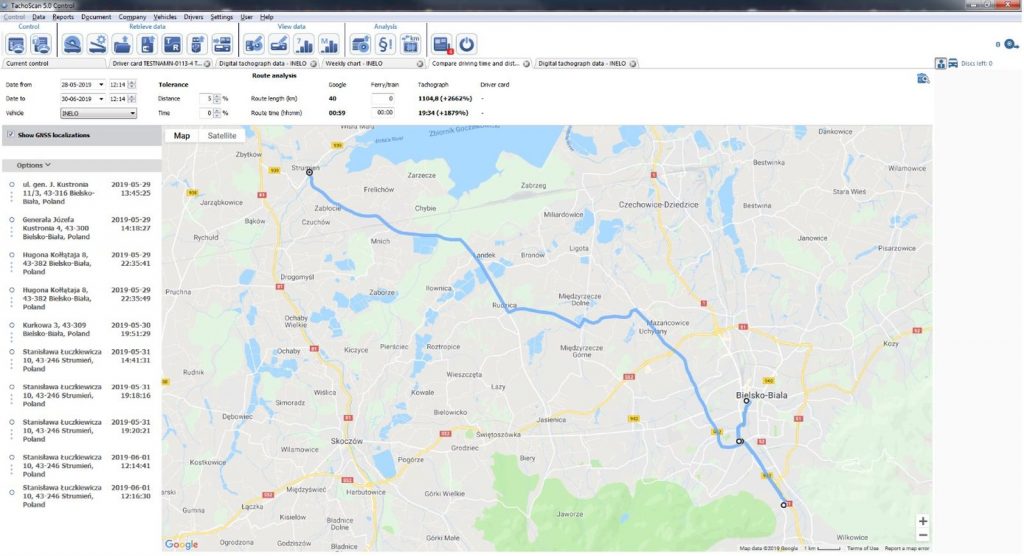Click the first icon in the Control group
The width and height of the screenshot is (1024, 556).
pyautogui.click(x=16, y=44)
